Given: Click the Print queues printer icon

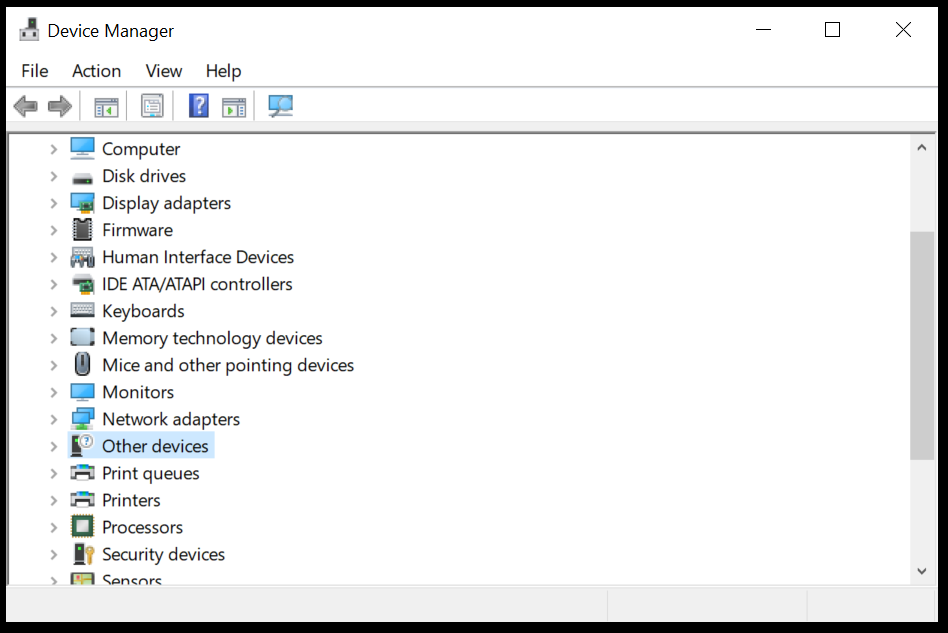Looking at the screenshot, I should coord(82,473).
